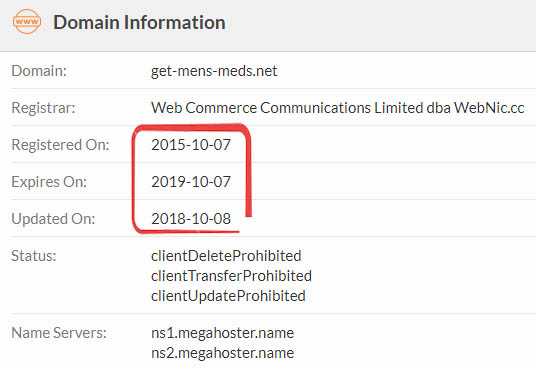Image resolution: width=536 pixels, height=368 pixels.
Task: Click the Expires On: label
Action: (49, 182)
